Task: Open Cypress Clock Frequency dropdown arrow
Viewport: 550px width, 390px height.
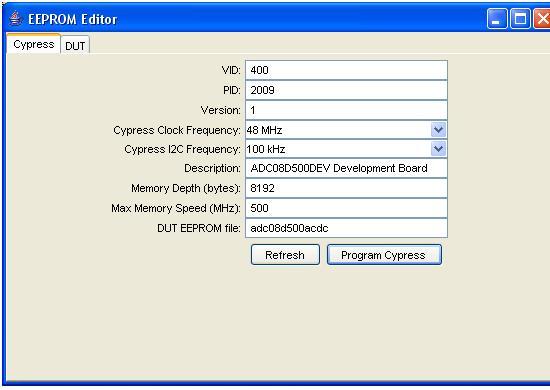Action: coord(438,130)
